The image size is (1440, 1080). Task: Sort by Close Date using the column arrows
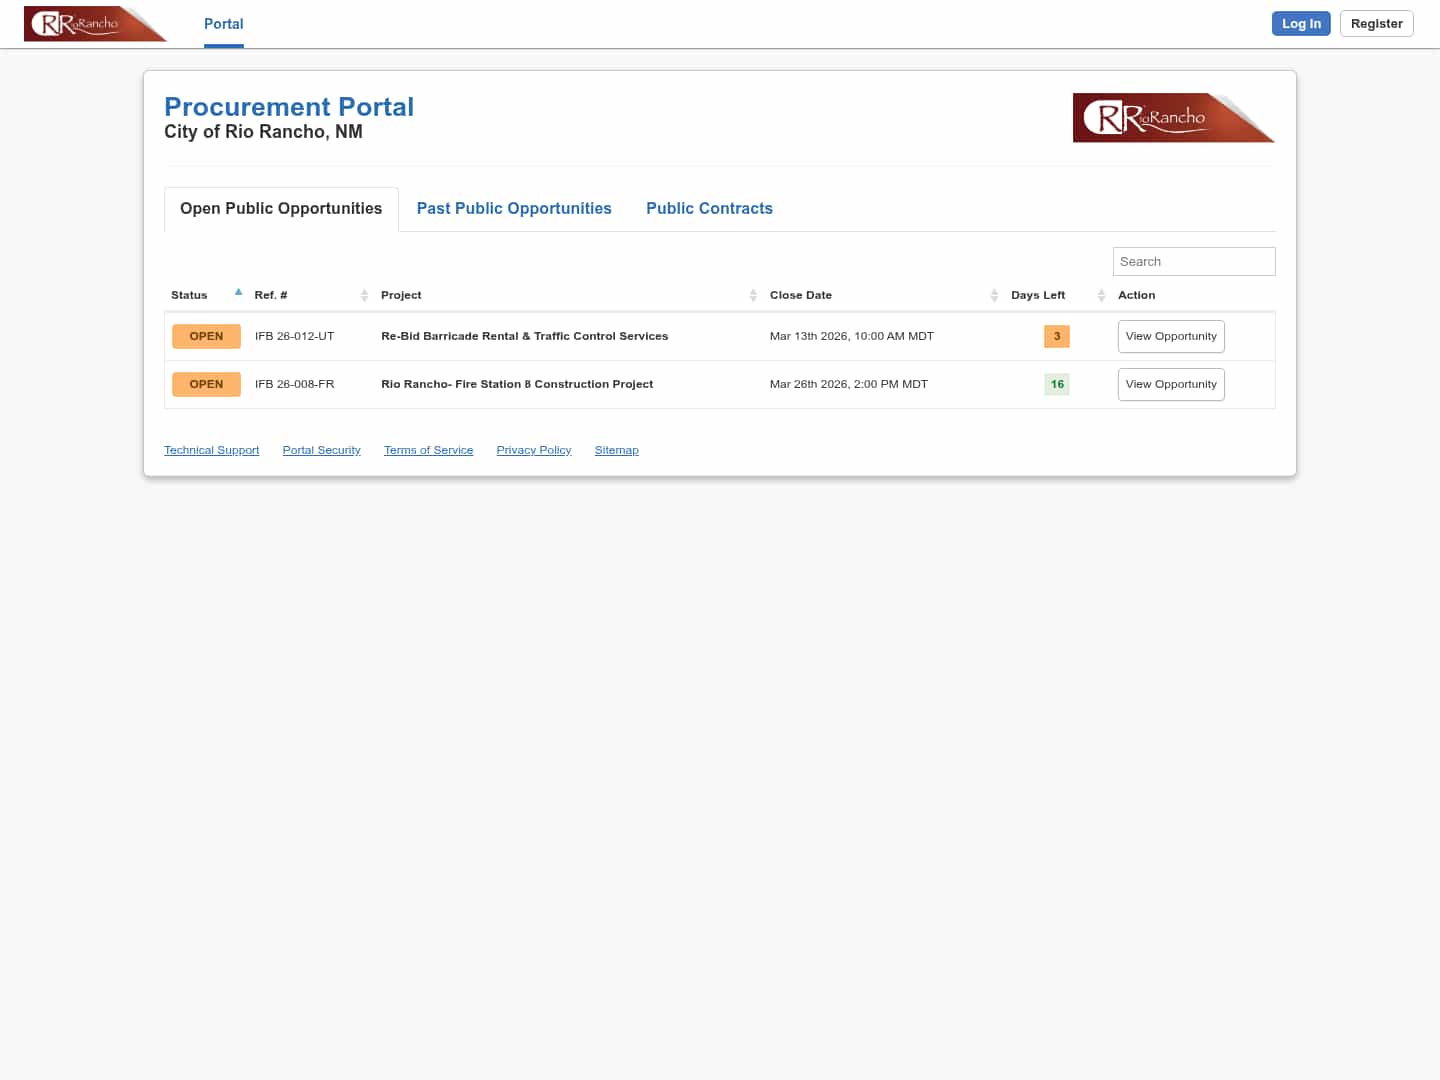(x=994, y=295)
